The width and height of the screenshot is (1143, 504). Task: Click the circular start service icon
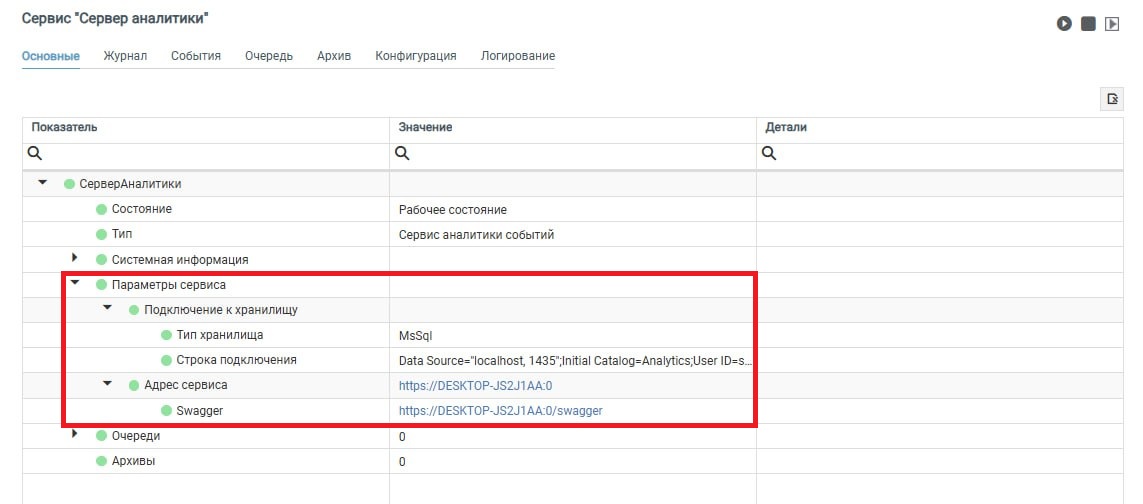point(1065,23)
